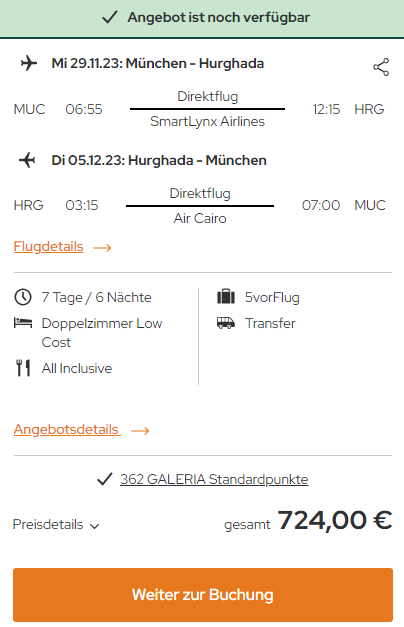Click the checkmark in availability banner
This screenshot has width=404, height=627.
110,18
